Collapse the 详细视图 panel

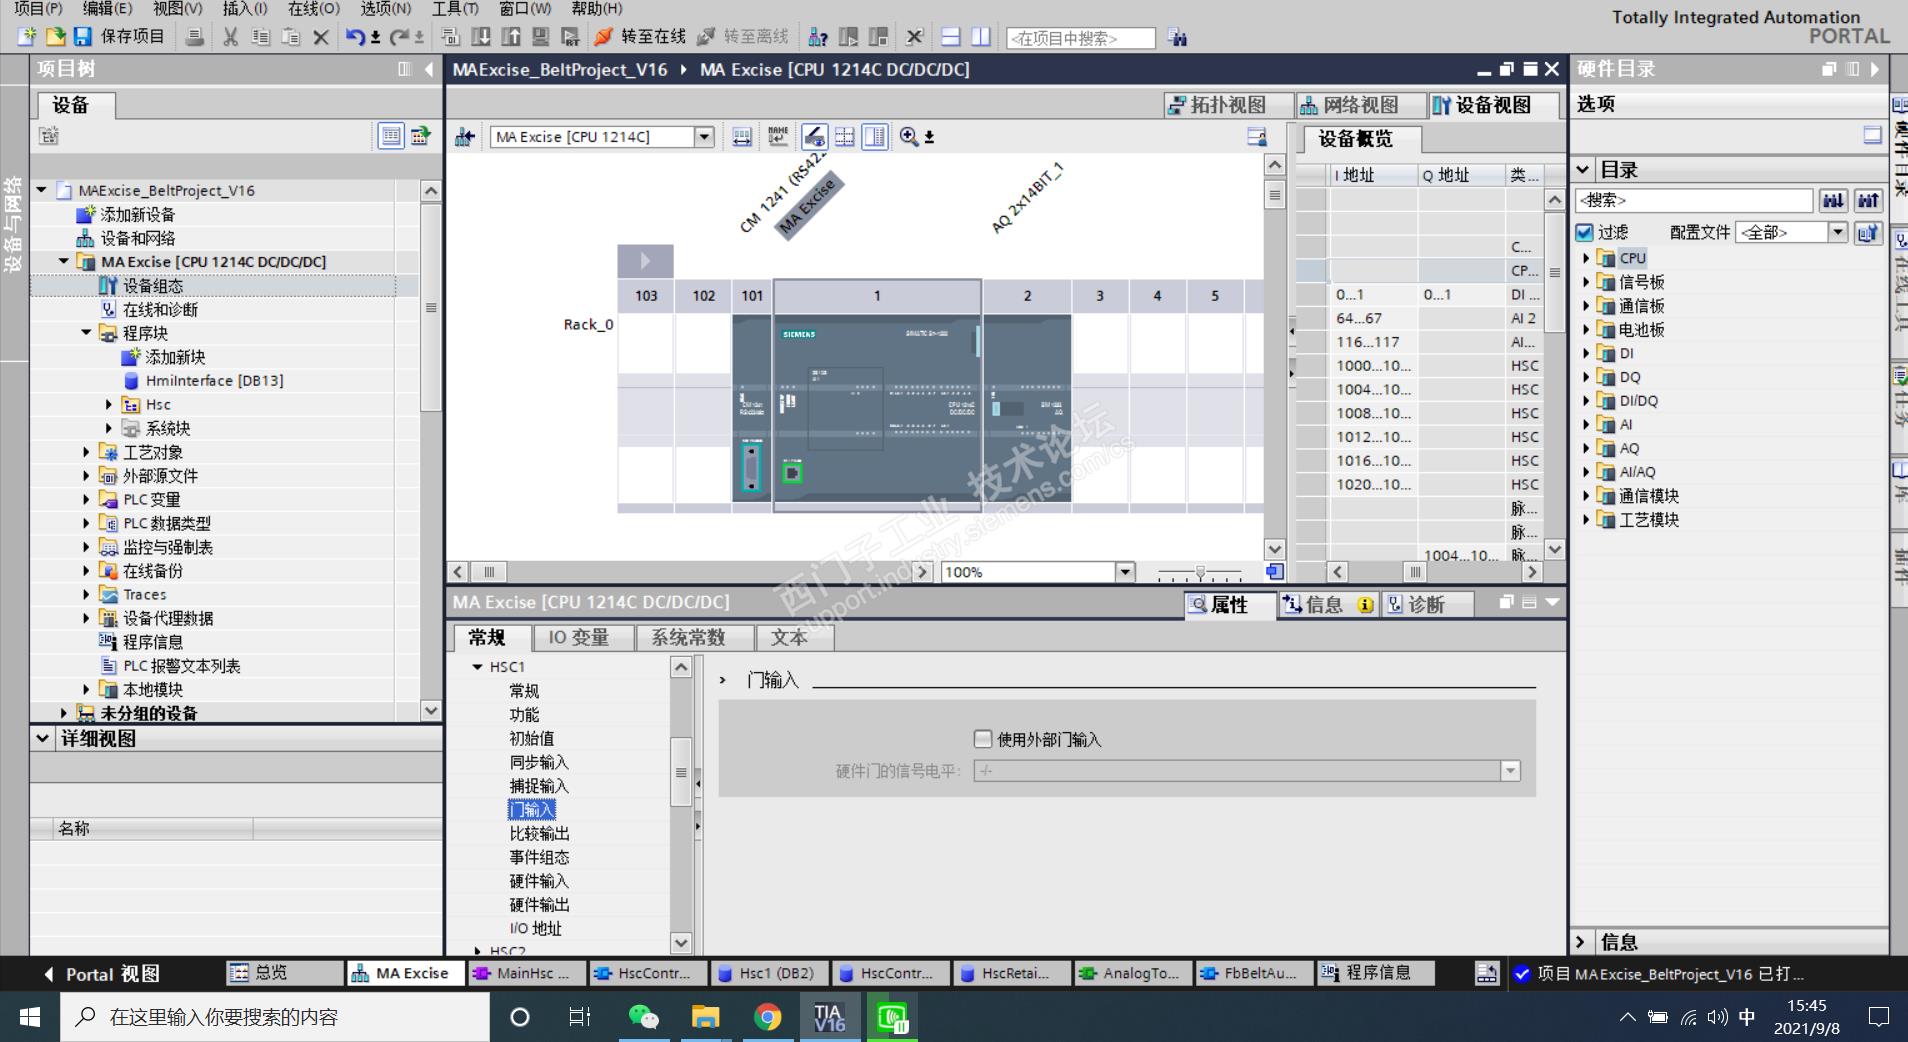42,738
